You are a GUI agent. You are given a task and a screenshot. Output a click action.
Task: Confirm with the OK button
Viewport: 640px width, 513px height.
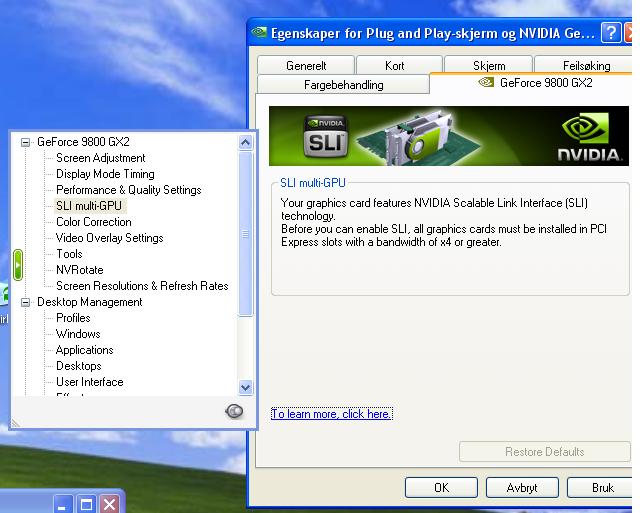441,488
